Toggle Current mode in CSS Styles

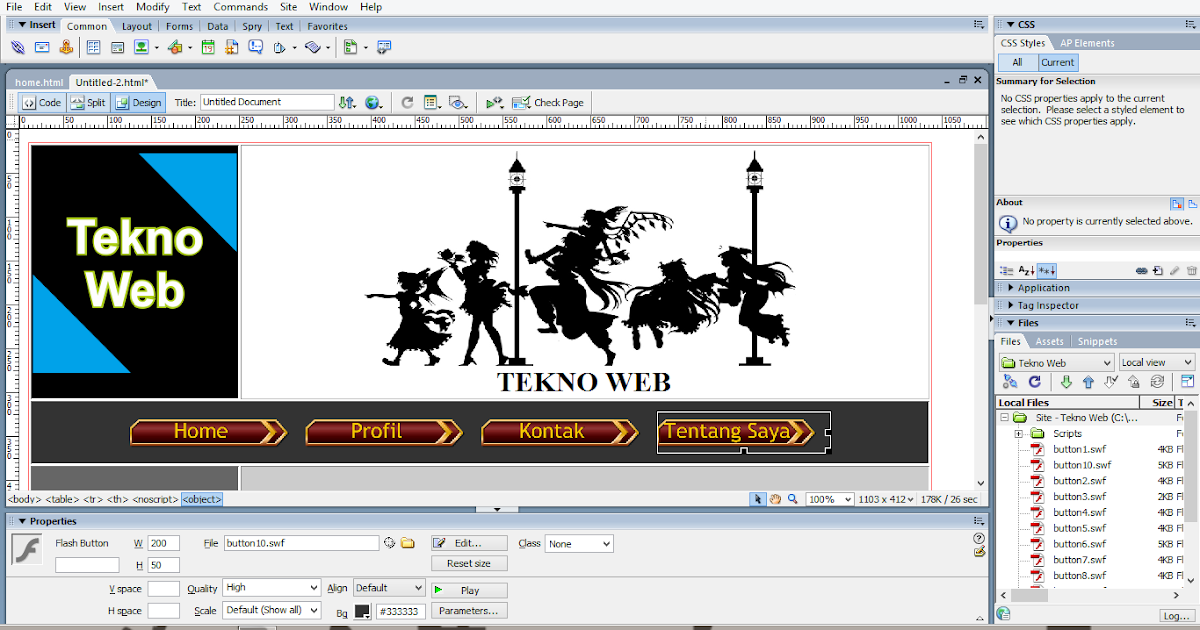tap(1058, 62)
